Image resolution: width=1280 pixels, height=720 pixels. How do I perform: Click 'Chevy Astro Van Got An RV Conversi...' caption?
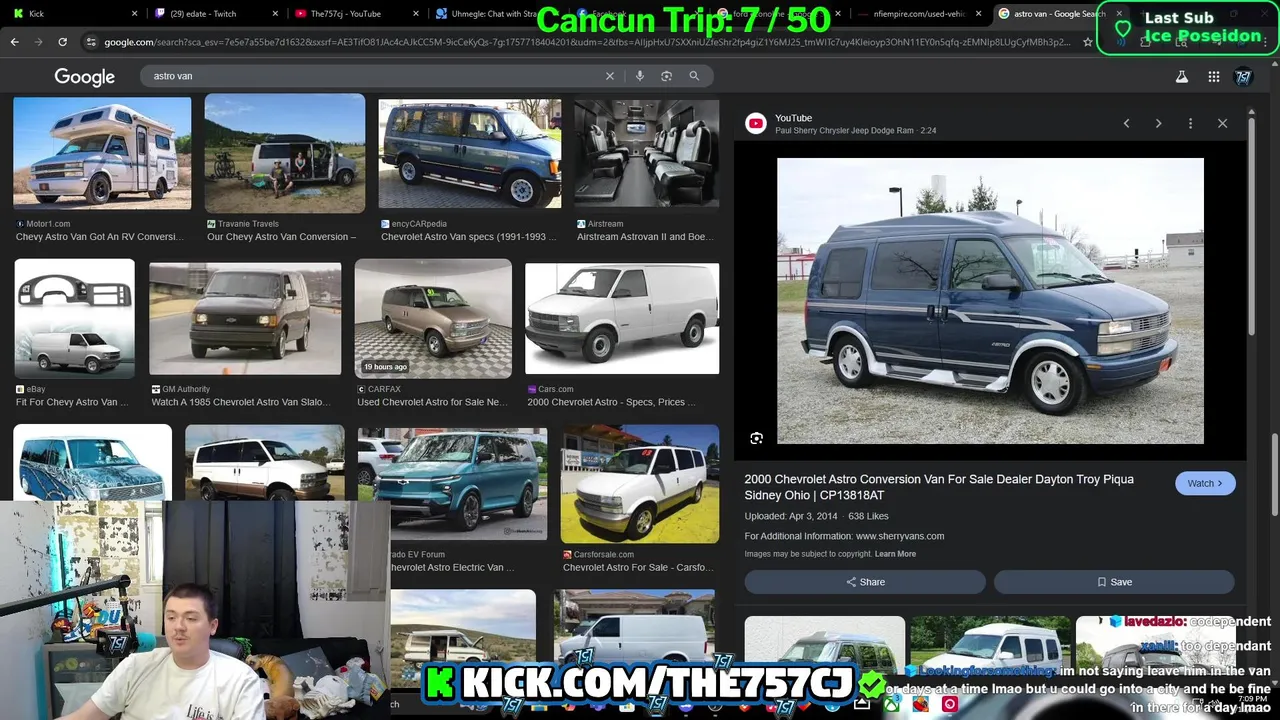pyautogui.click(x=100, y=237)
